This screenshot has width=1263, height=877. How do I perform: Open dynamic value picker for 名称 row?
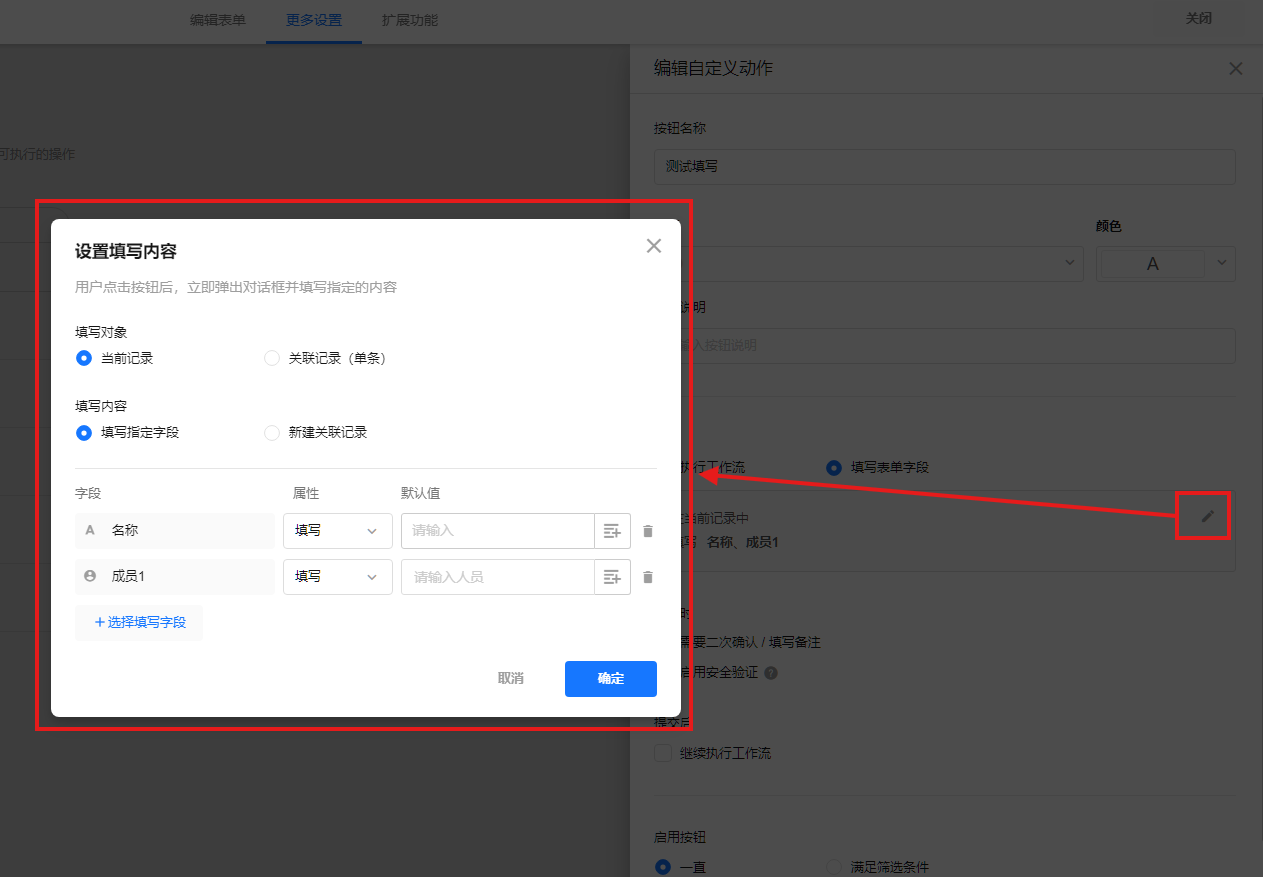(x=613, y=531)
